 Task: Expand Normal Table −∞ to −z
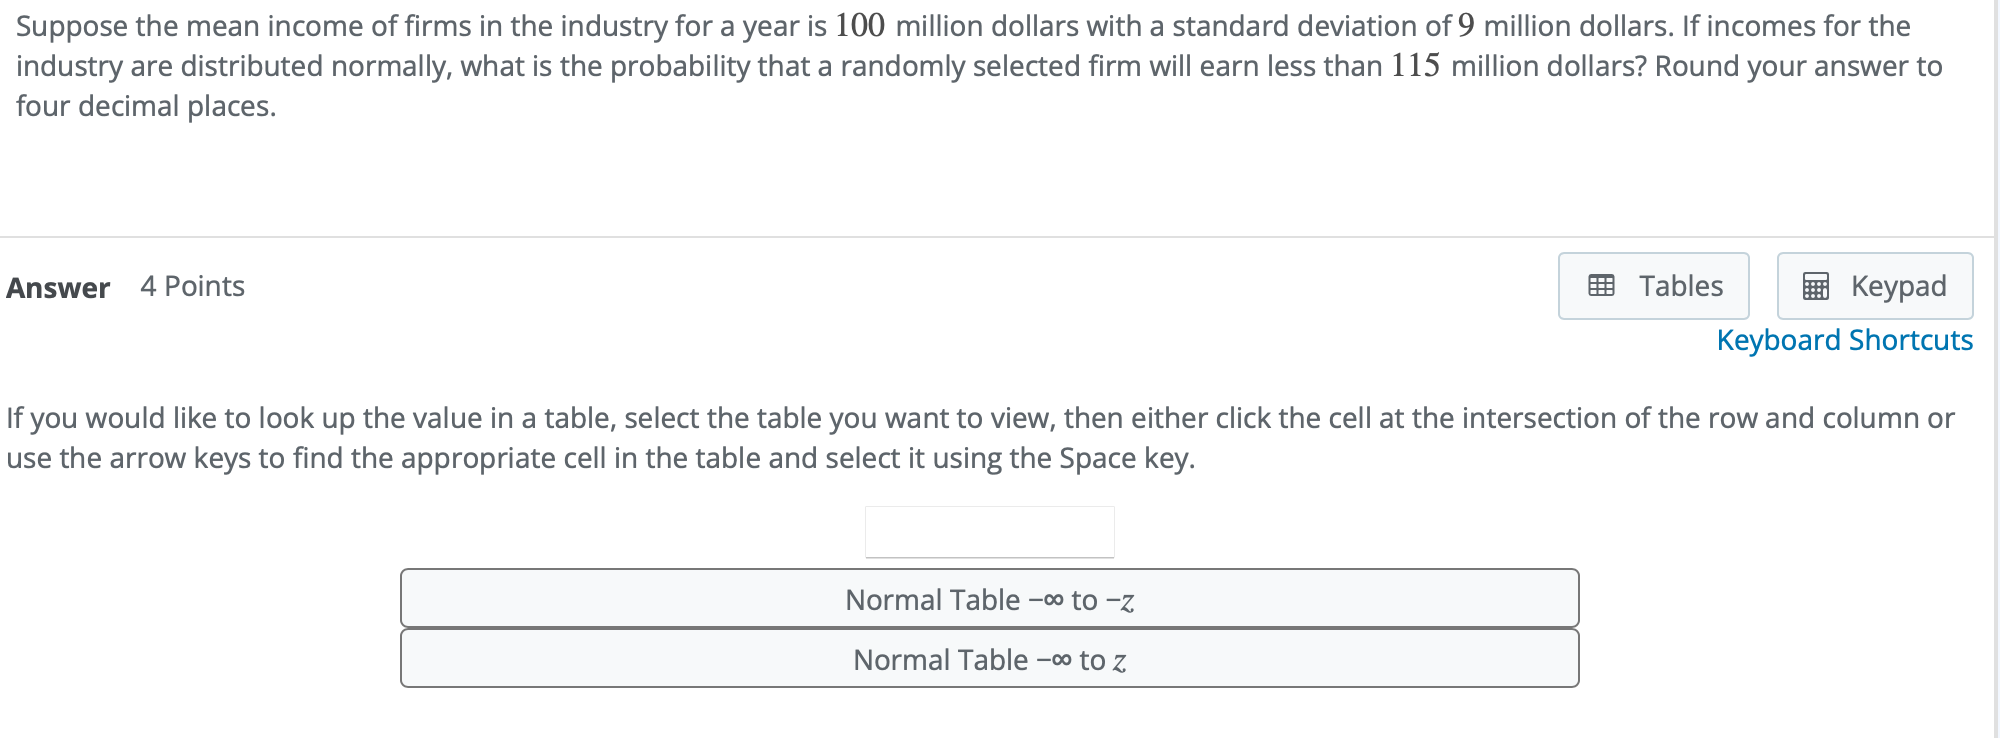click(x=989, y=599)
